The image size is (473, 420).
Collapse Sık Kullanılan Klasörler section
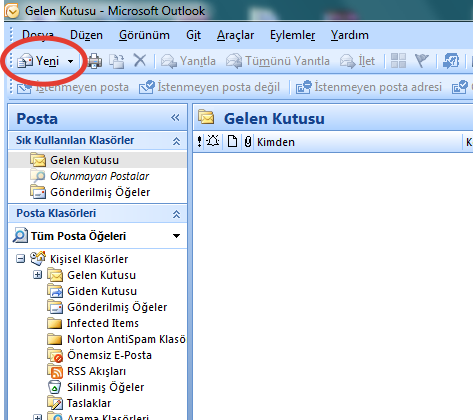pyautogui.click(x=176, y=141)
